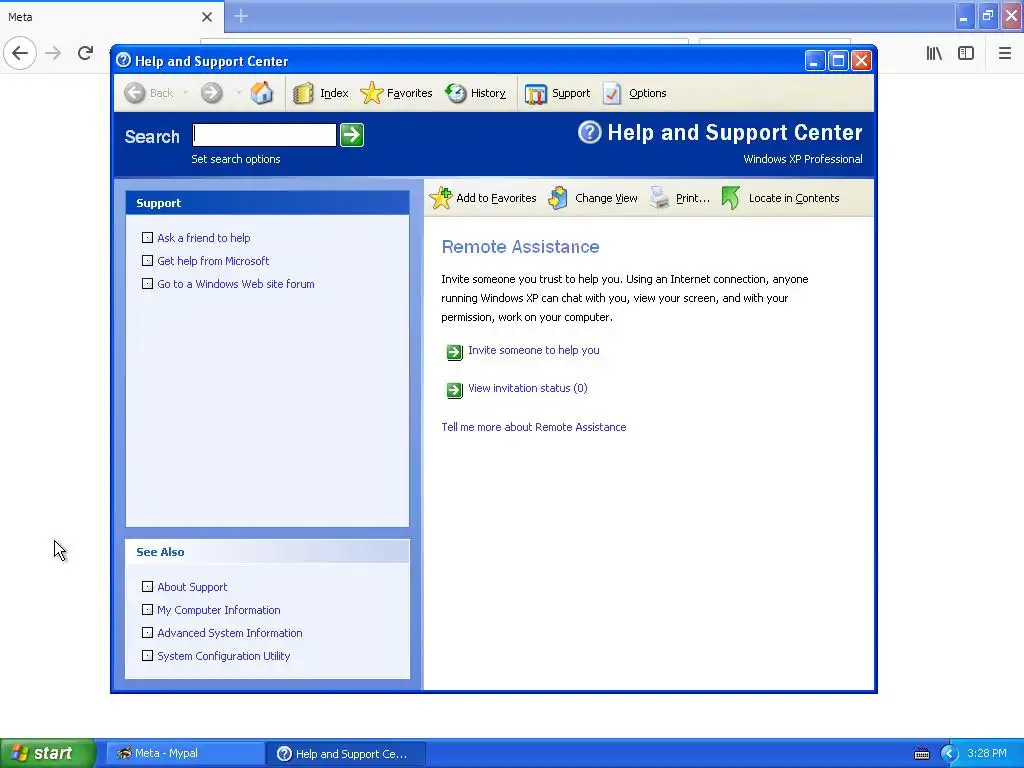Image resolution: width=1024 pixels, height=768 pixels.
Task: Click the Forward arrow in Help toolbar
Action: tap(211, 93)
